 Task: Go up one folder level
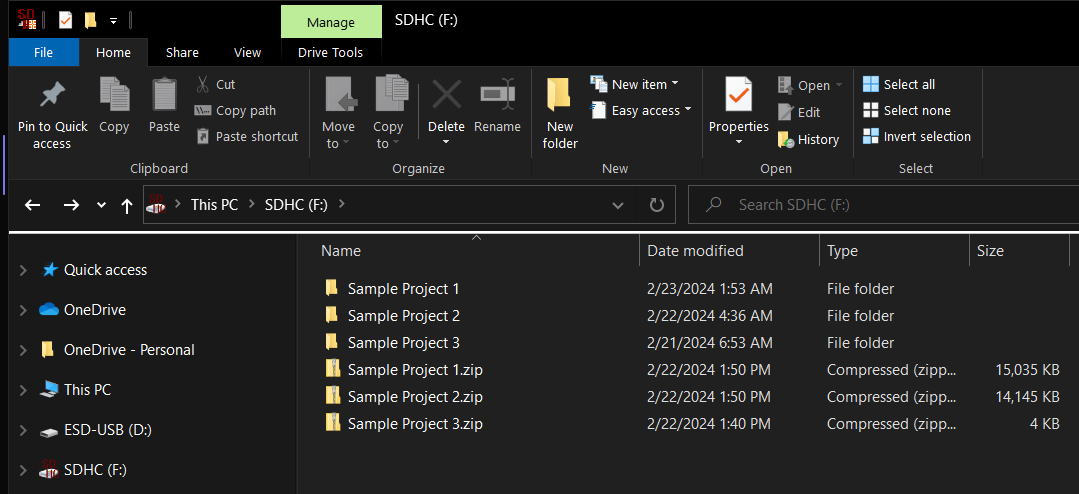tap(127, 205)
